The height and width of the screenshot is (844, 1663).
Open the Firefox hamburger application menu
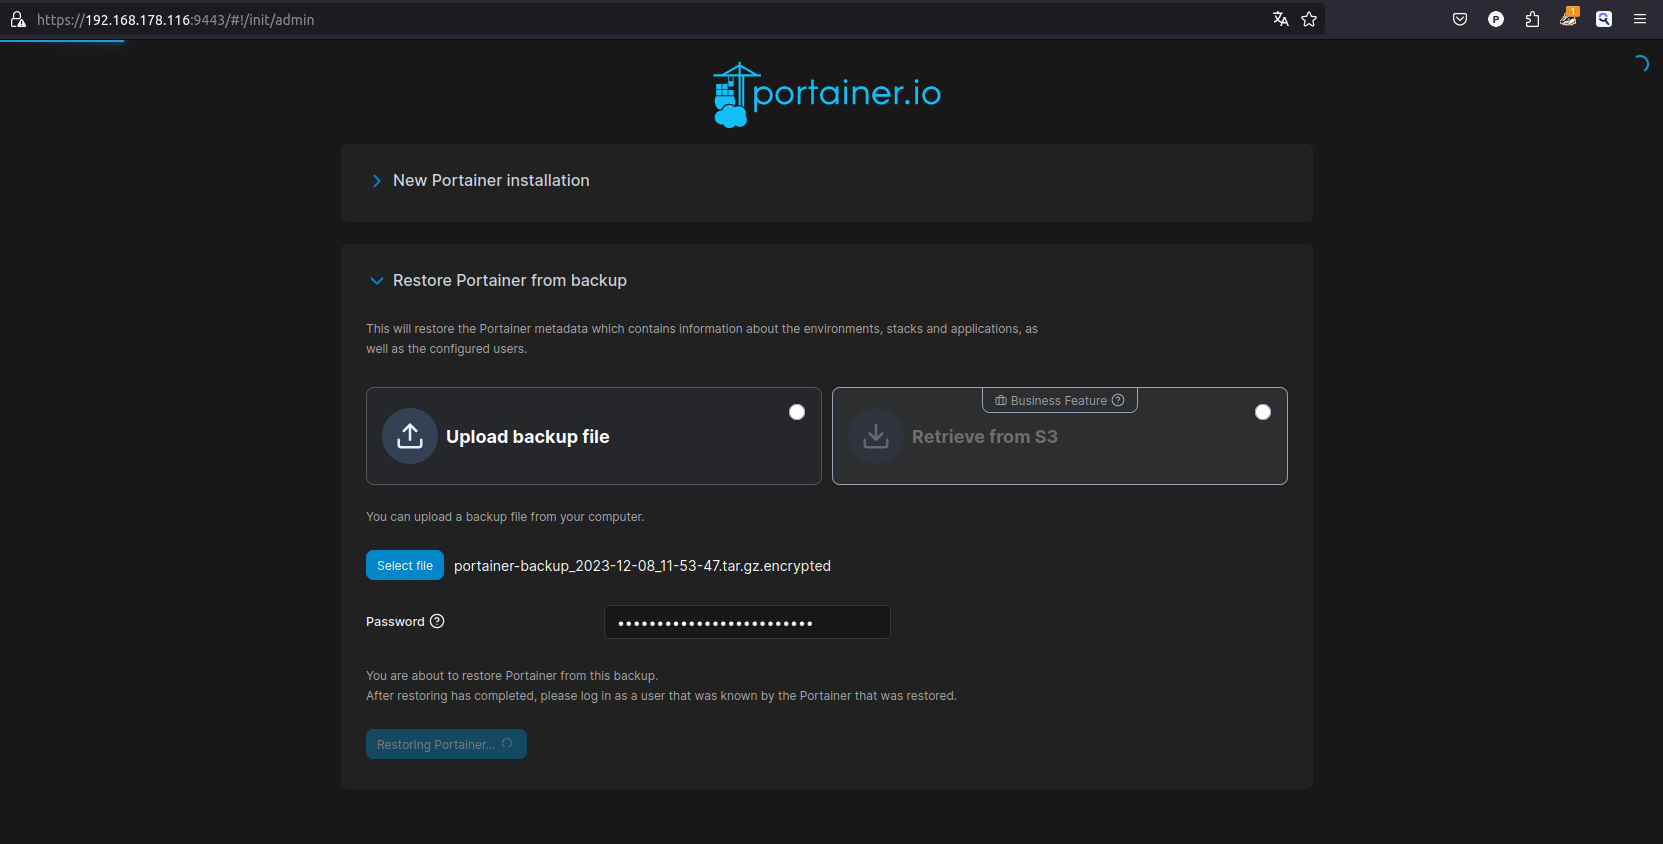tap(1640, 19)
